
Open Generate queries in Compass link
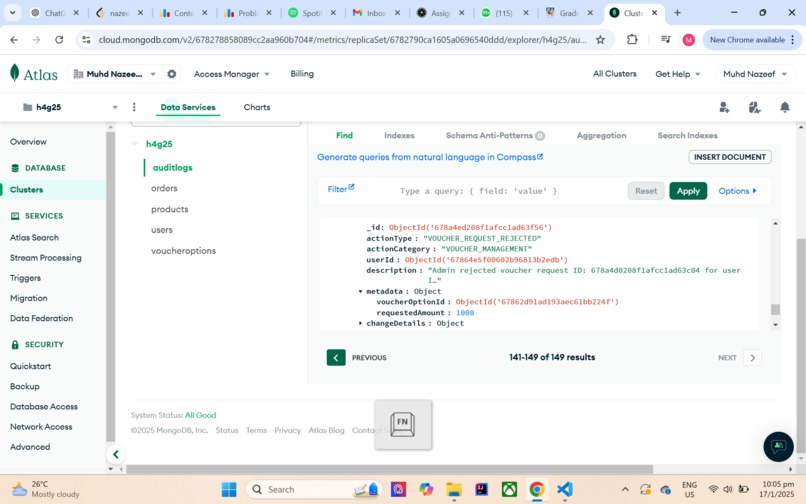point(430,157)
